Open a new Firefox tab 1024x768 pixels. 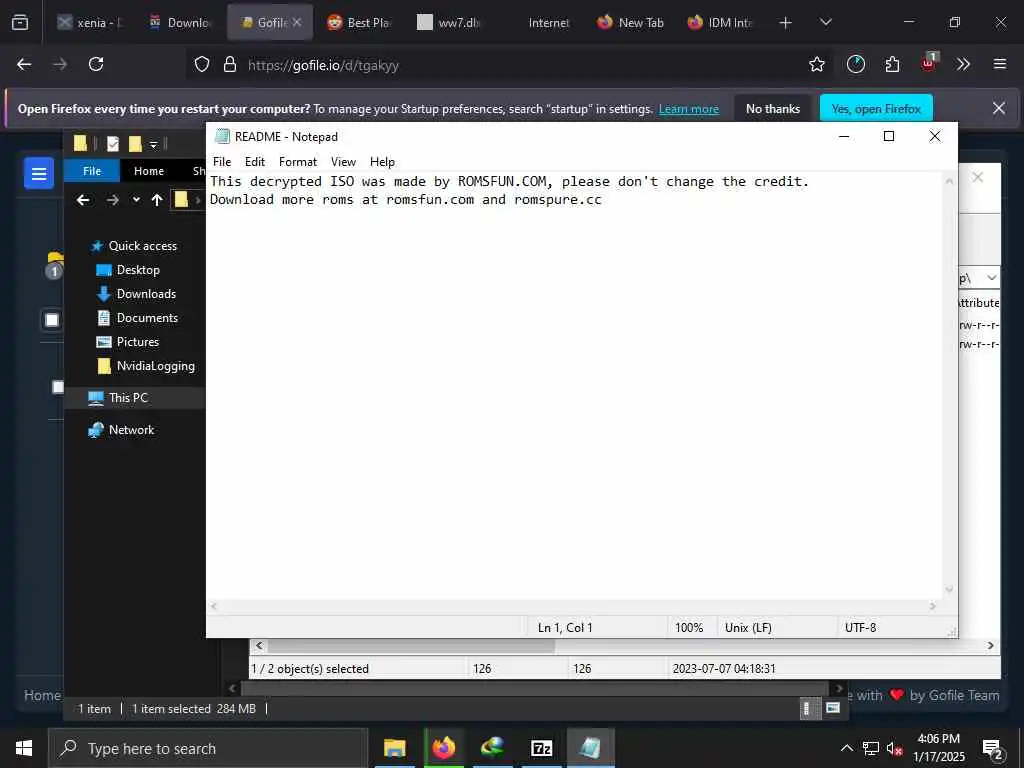(785, 23)
